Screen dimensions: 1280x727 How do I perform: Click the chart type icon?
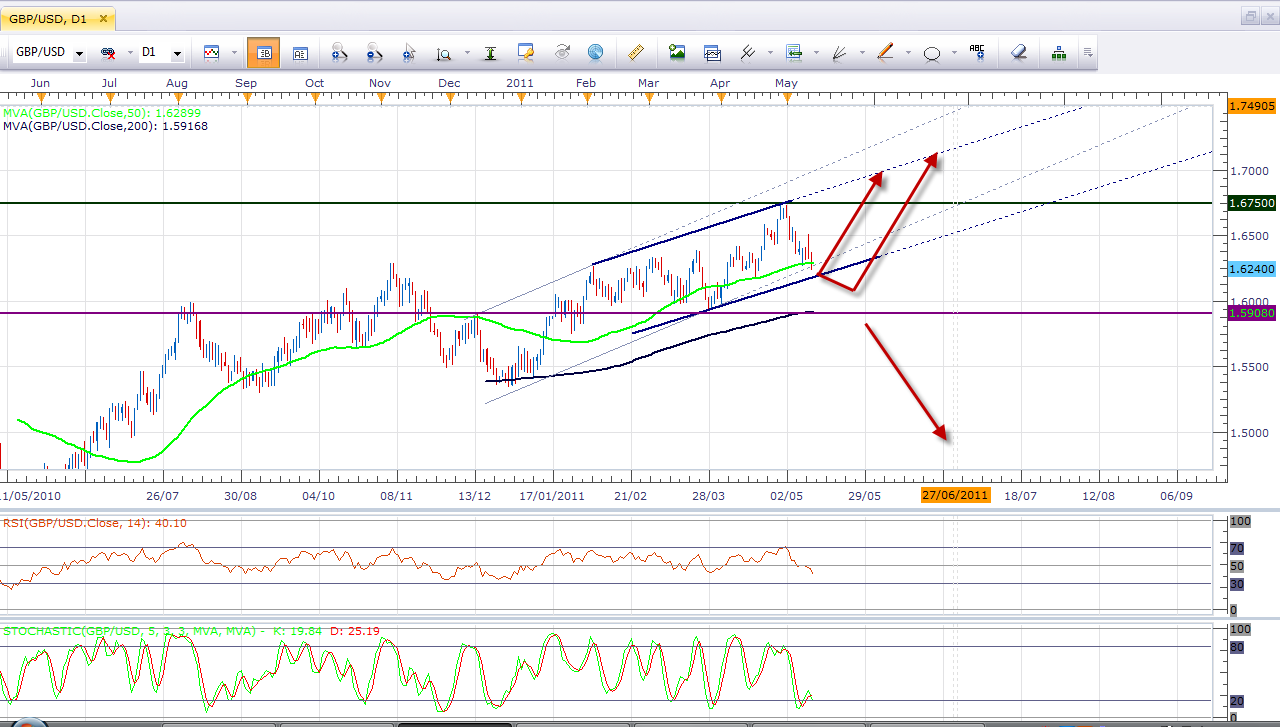212,52
